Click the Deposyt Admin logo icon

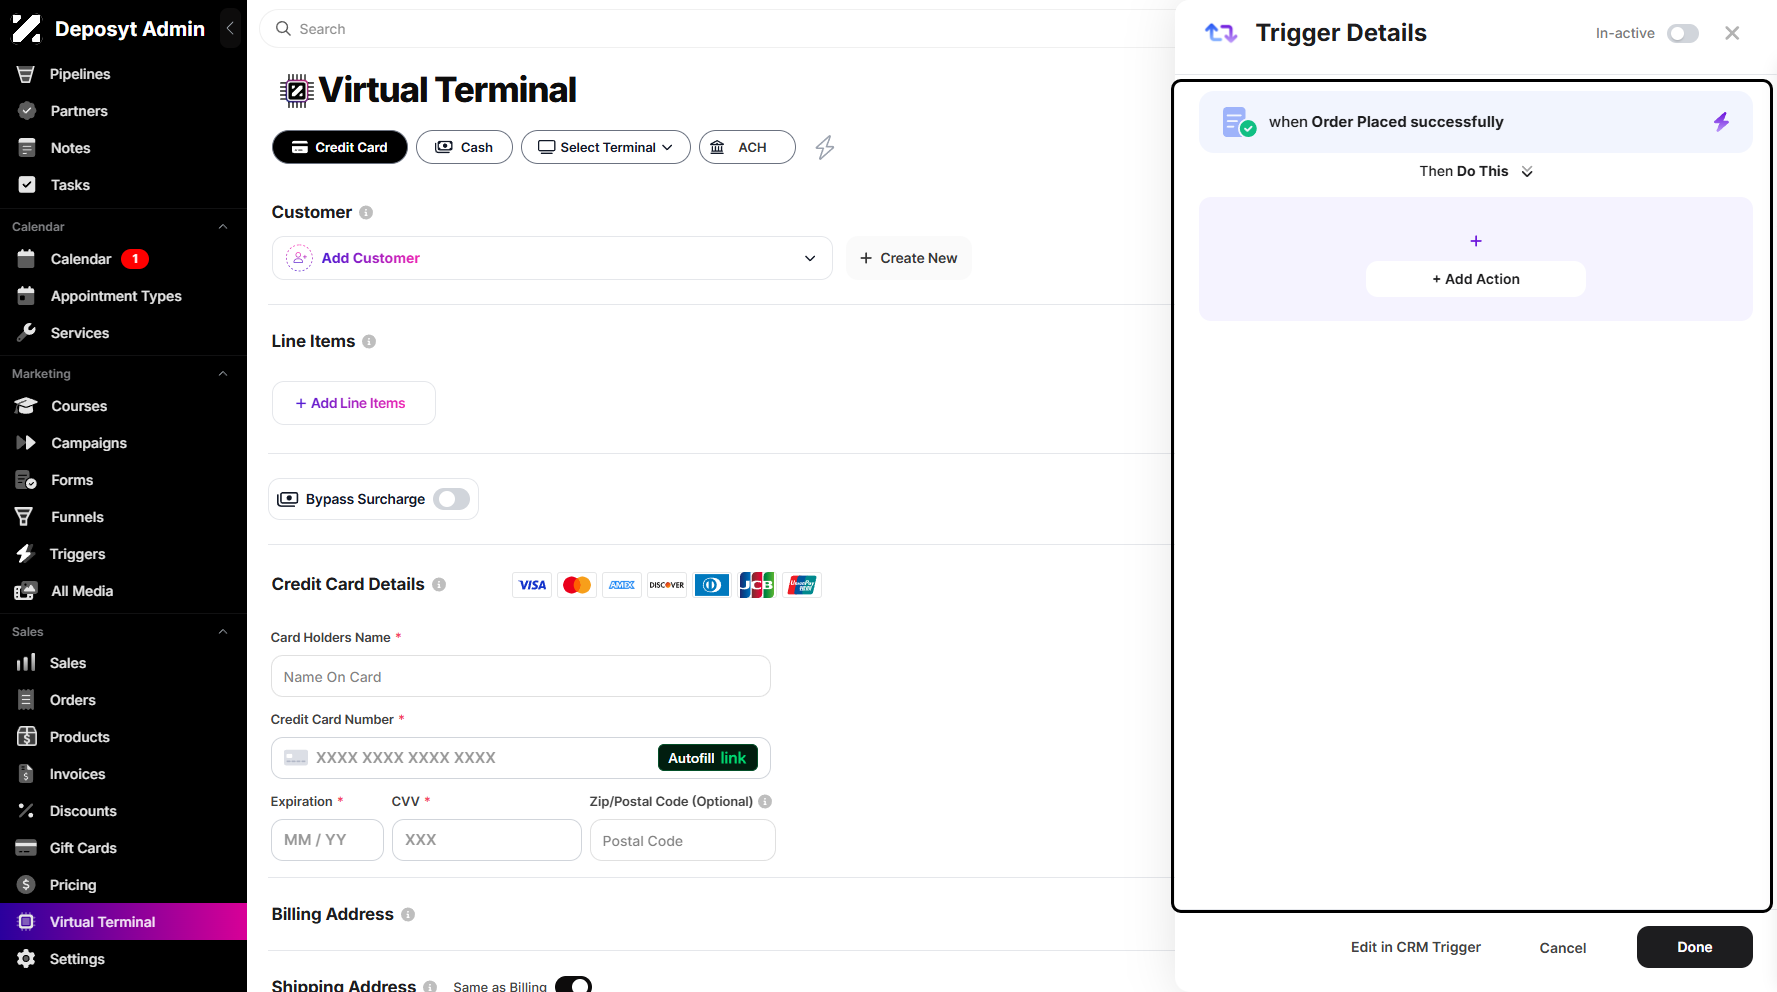pyautogui.click(x=27, y=29)
